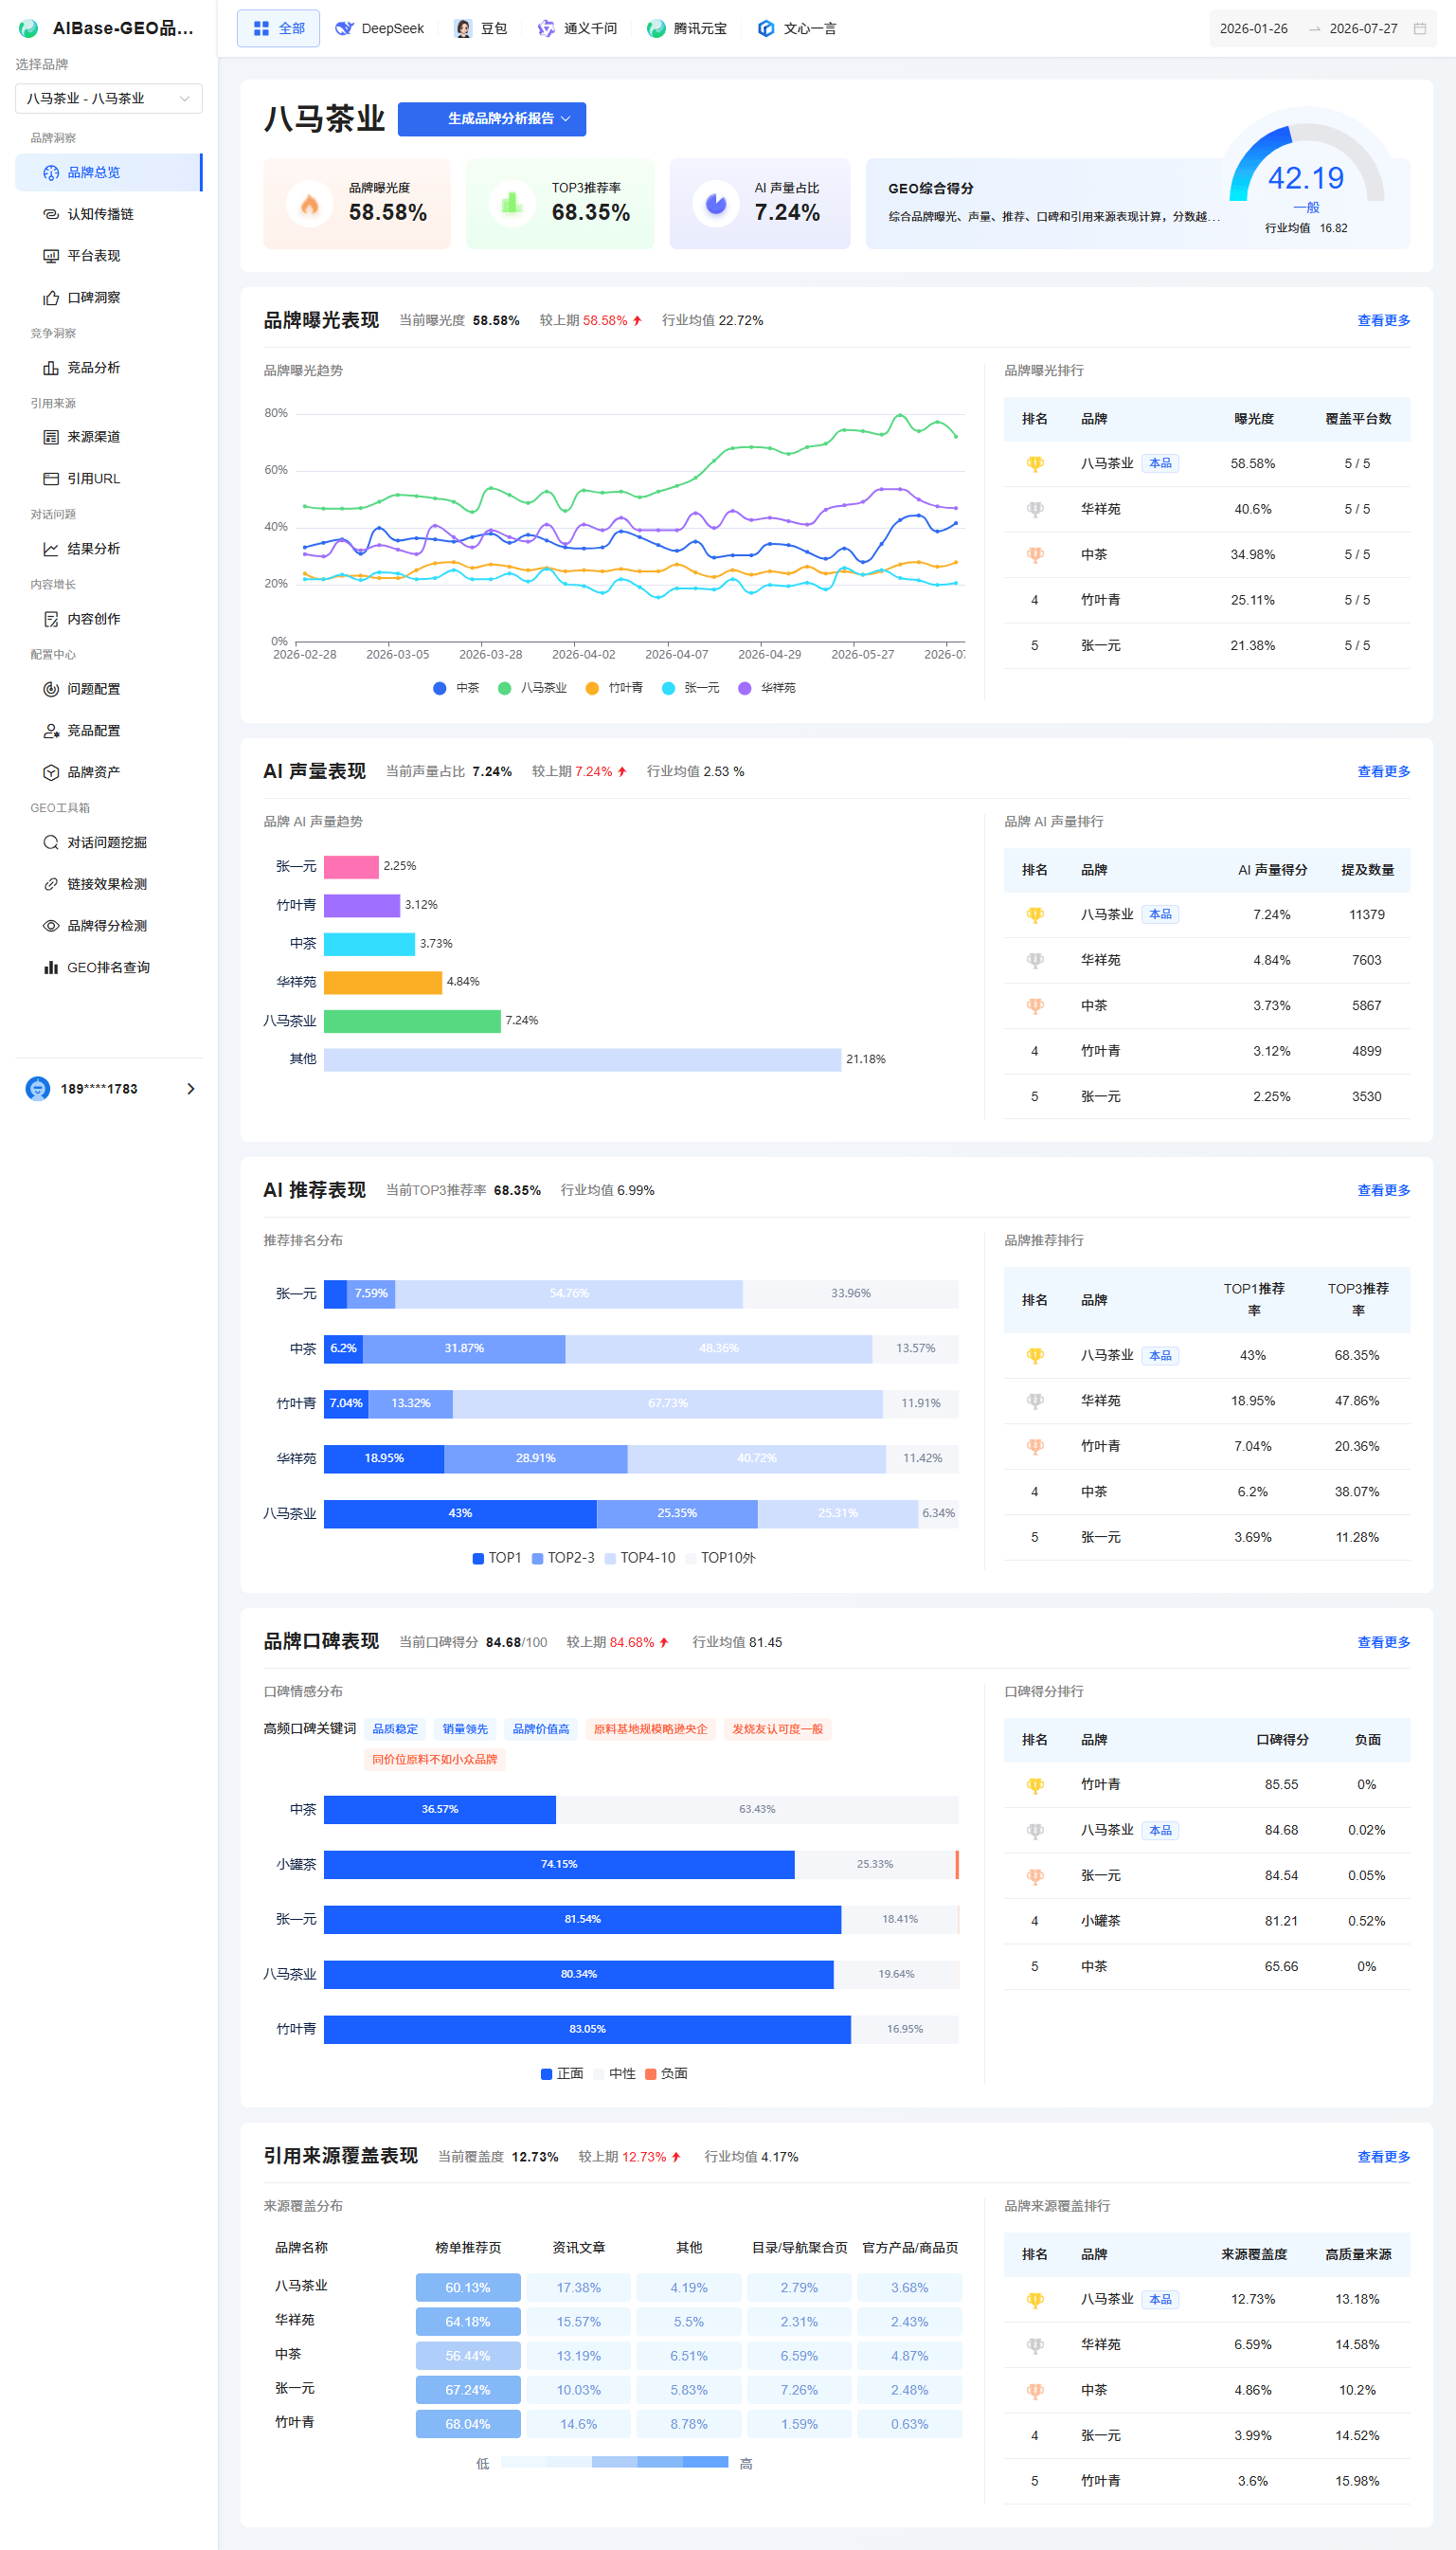Switch to the DeepSeek tab
1456x2550 pixels.
[x=379, y=29]
